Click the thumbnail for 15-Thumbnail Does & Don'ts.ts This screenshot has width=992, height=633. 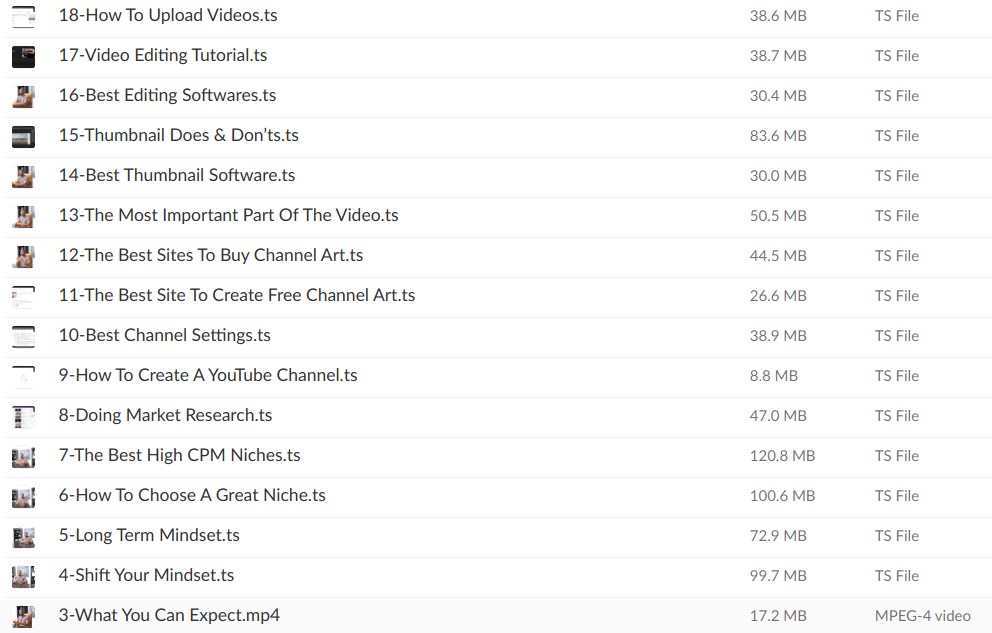(x=23, y=136)
